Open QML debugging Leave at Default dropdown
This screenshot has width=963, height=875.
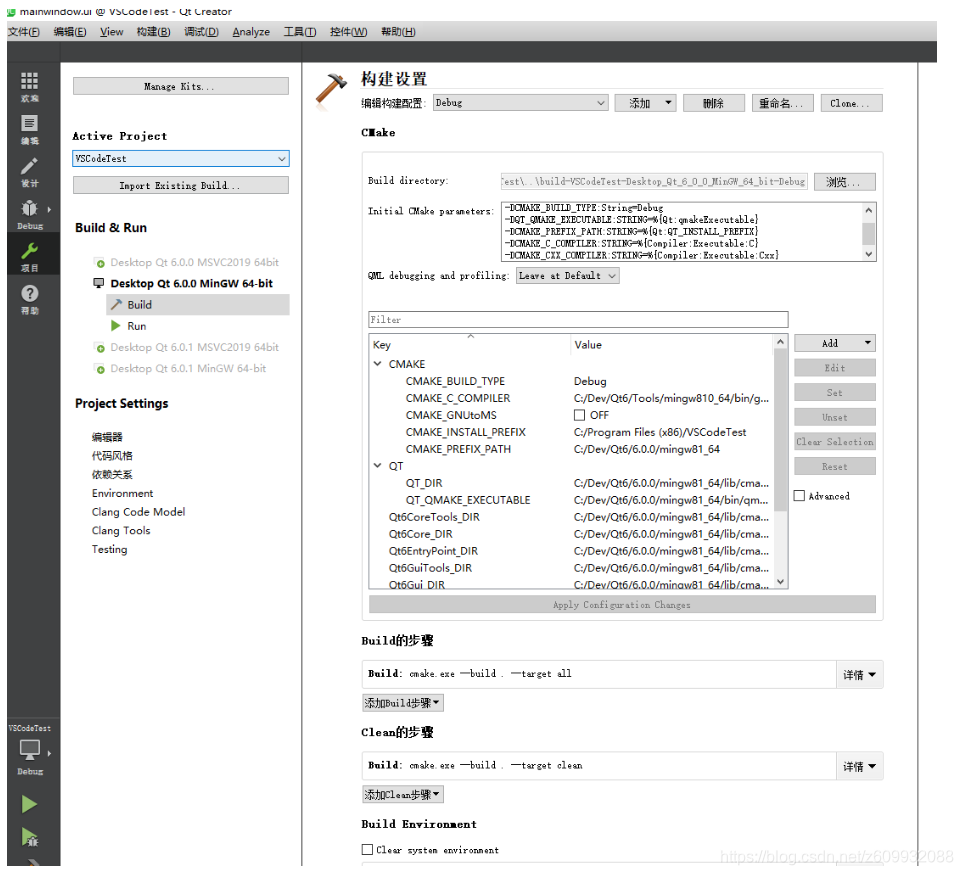click(567, 276)
